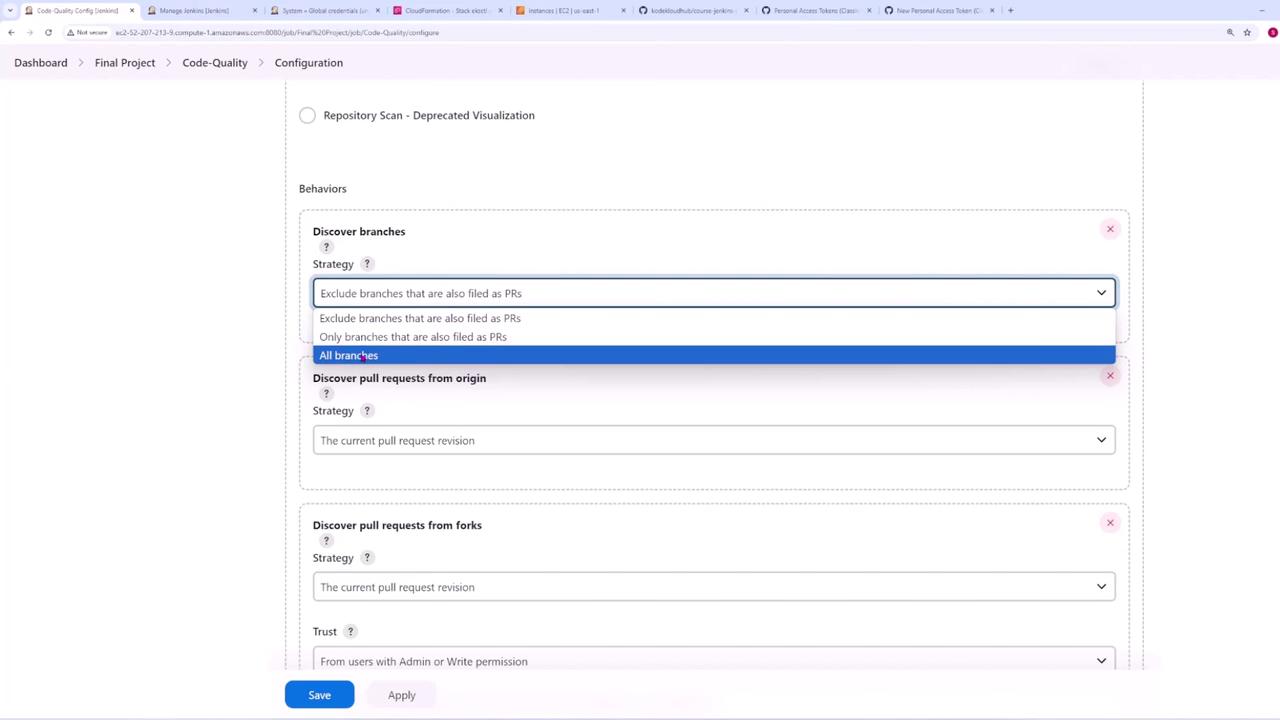Screen dimensions: 1280x720
Task: Go back to previous page
Action: [x=11, y=32]
